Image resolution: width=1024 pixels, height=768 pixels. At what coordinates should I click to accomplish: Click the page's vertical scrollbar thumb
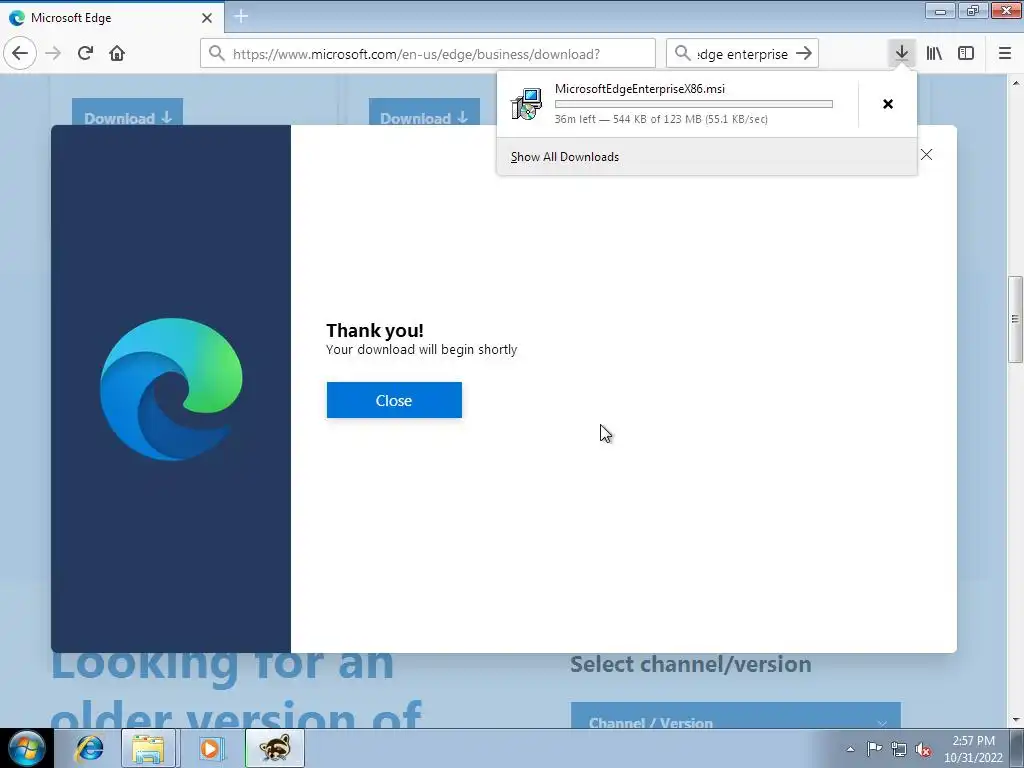point(1015,319)
